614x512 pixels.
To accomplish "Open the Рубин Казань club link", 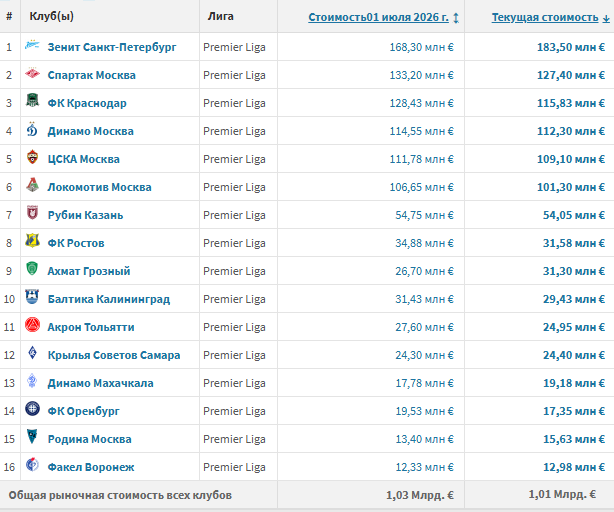I will tap(85, 215).
